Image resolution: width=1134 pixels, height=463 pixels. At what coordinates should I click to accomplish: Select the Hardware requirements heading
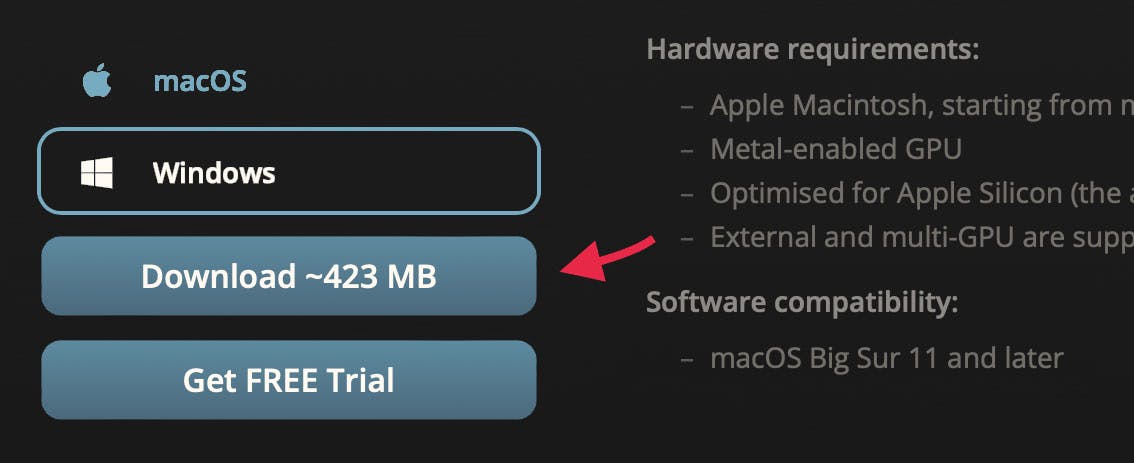point(813,50)
